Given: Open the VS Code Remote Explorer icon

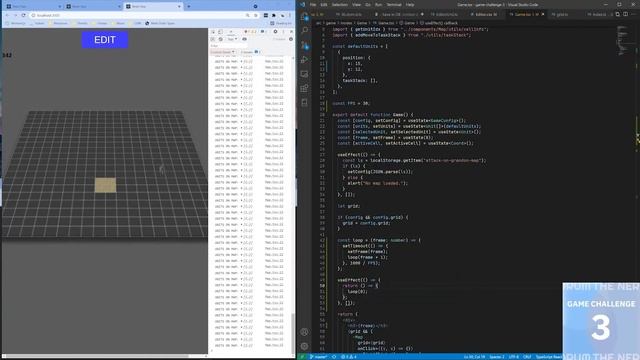Looking at the screenshot, I should (x=304, y=74).
